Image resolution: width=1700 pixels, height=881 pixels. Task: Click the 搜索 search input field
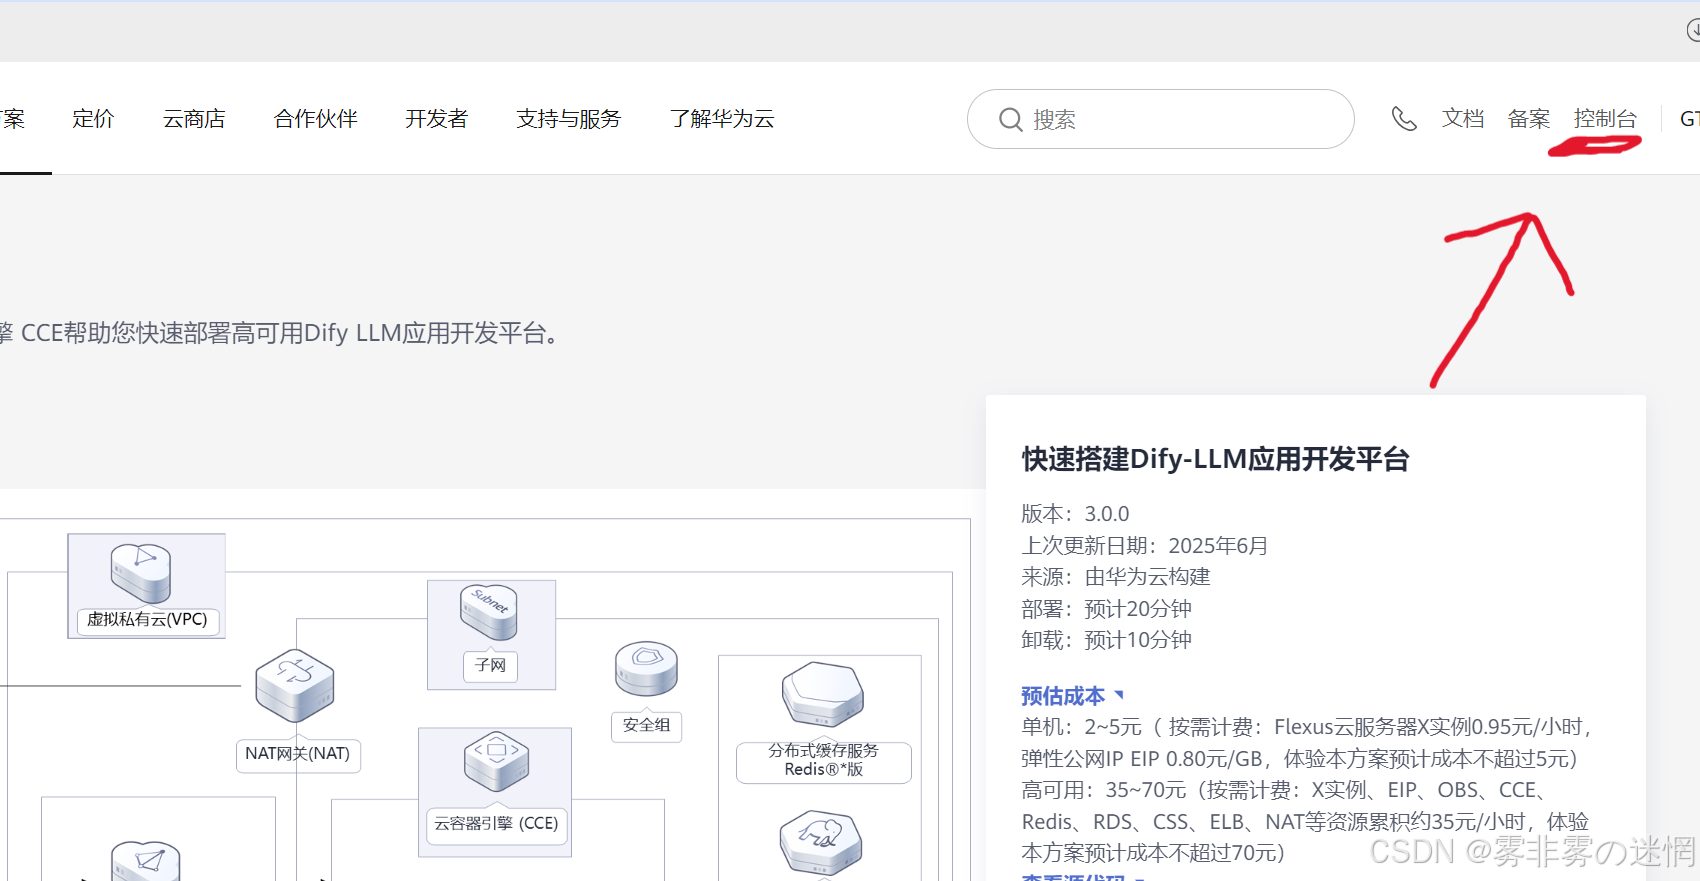[1161, 119]
